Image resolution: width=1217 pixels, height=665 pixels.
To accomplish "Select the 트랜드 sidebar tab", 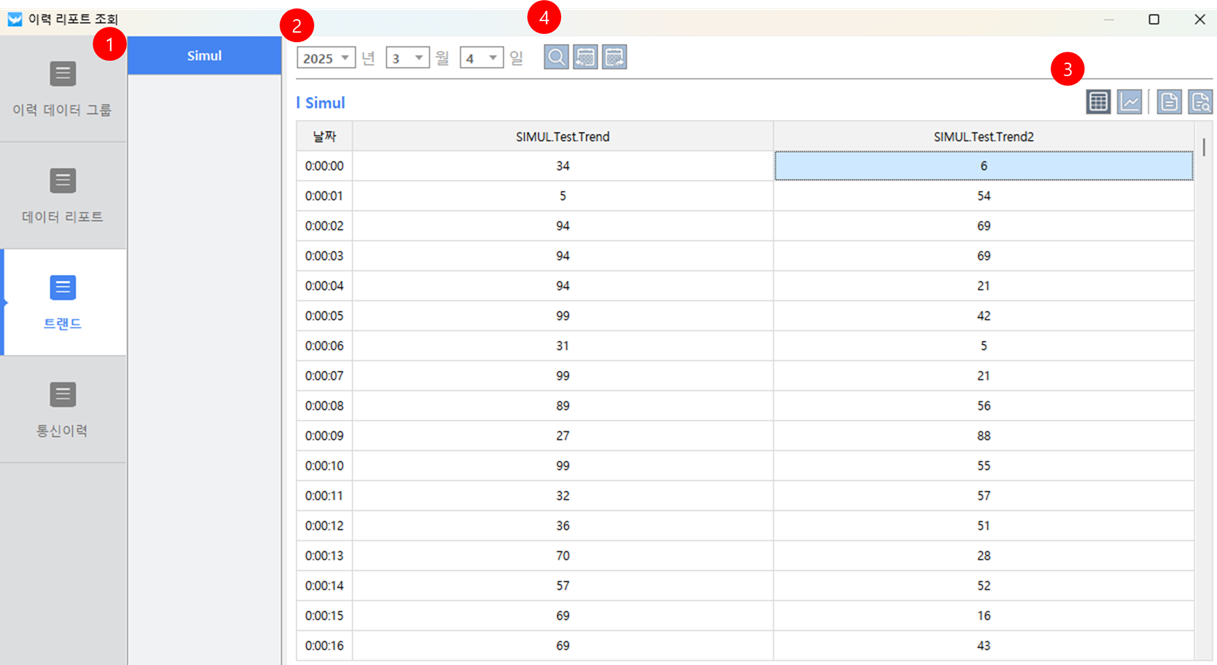I will [x=63, y=302].
